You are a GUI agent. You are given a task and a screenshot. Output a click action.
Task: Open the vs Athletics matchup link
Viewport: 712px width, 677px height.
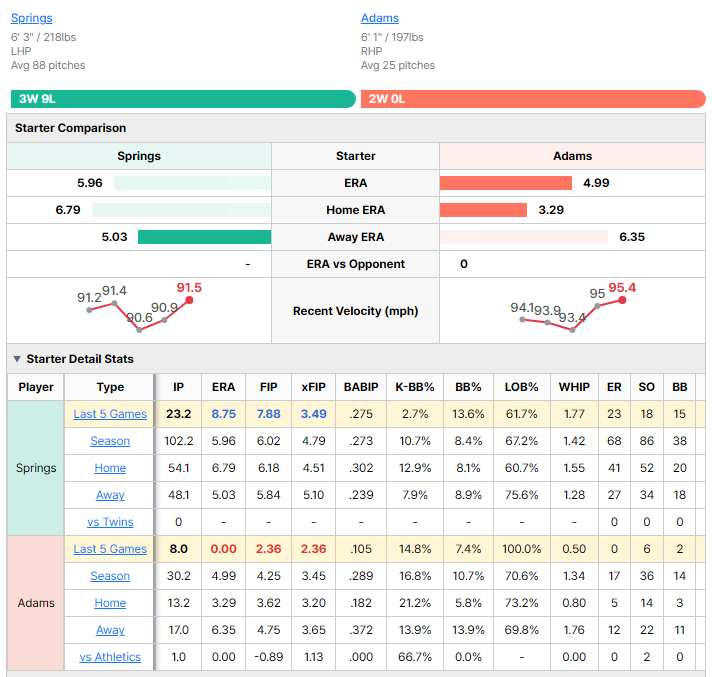pos(110,657)
